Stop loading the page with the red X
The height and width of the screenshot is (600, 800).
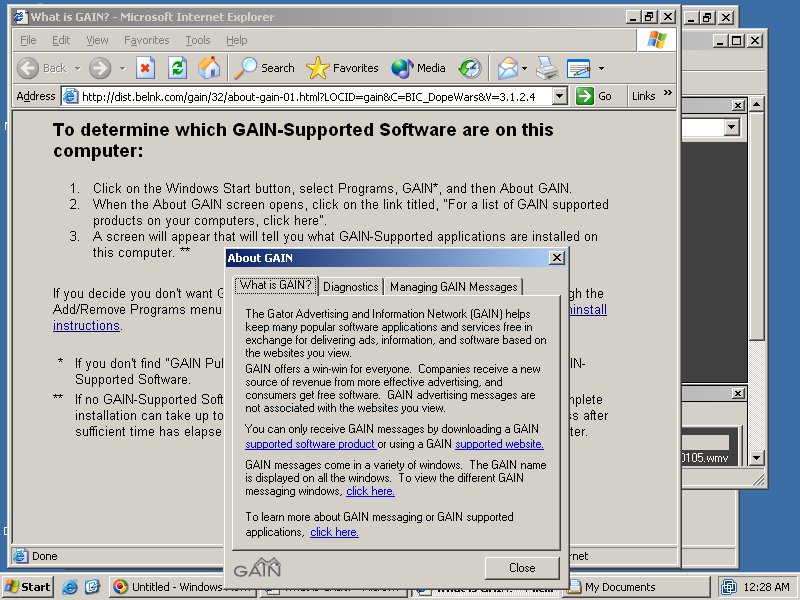coord(145,68)
